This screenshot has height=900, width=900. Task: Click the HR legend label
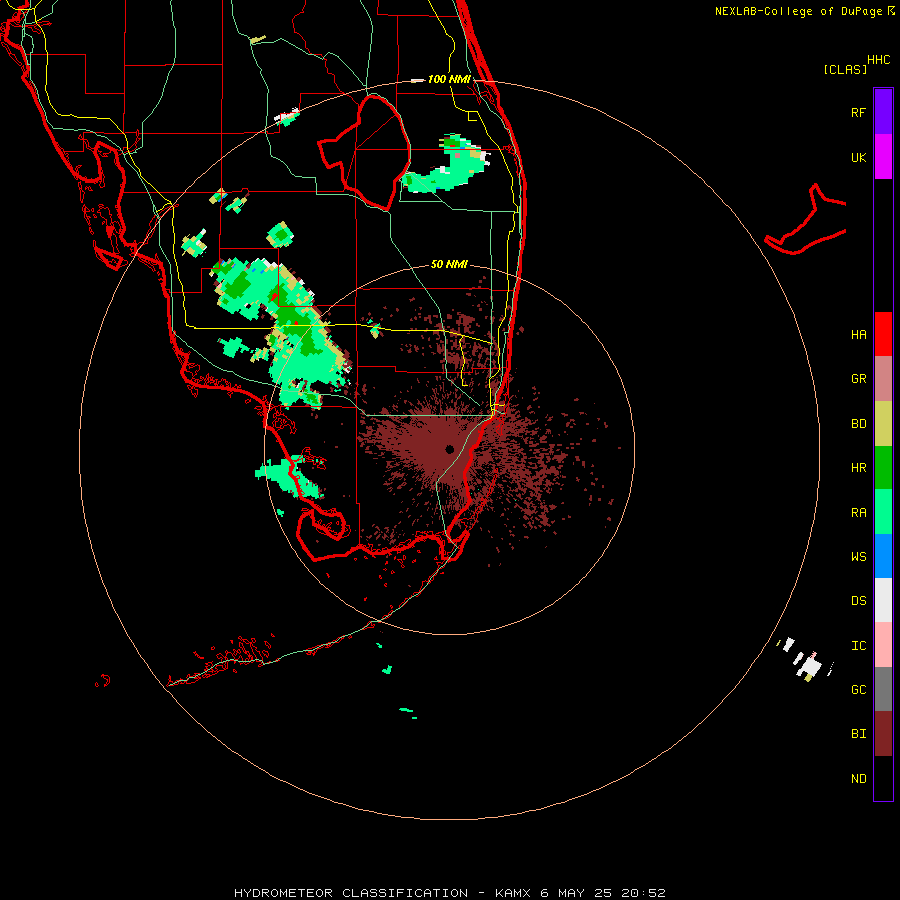[x=858, y=468]
